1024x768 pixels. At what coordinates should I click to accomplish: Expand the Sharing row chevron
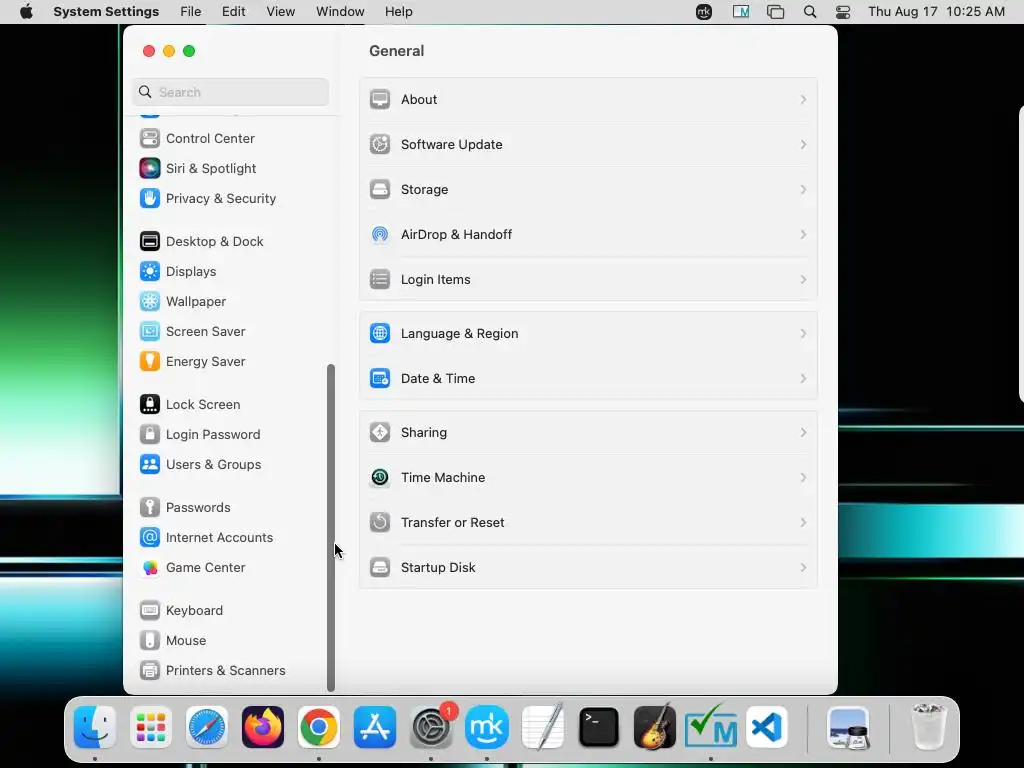tap(803, 432)
